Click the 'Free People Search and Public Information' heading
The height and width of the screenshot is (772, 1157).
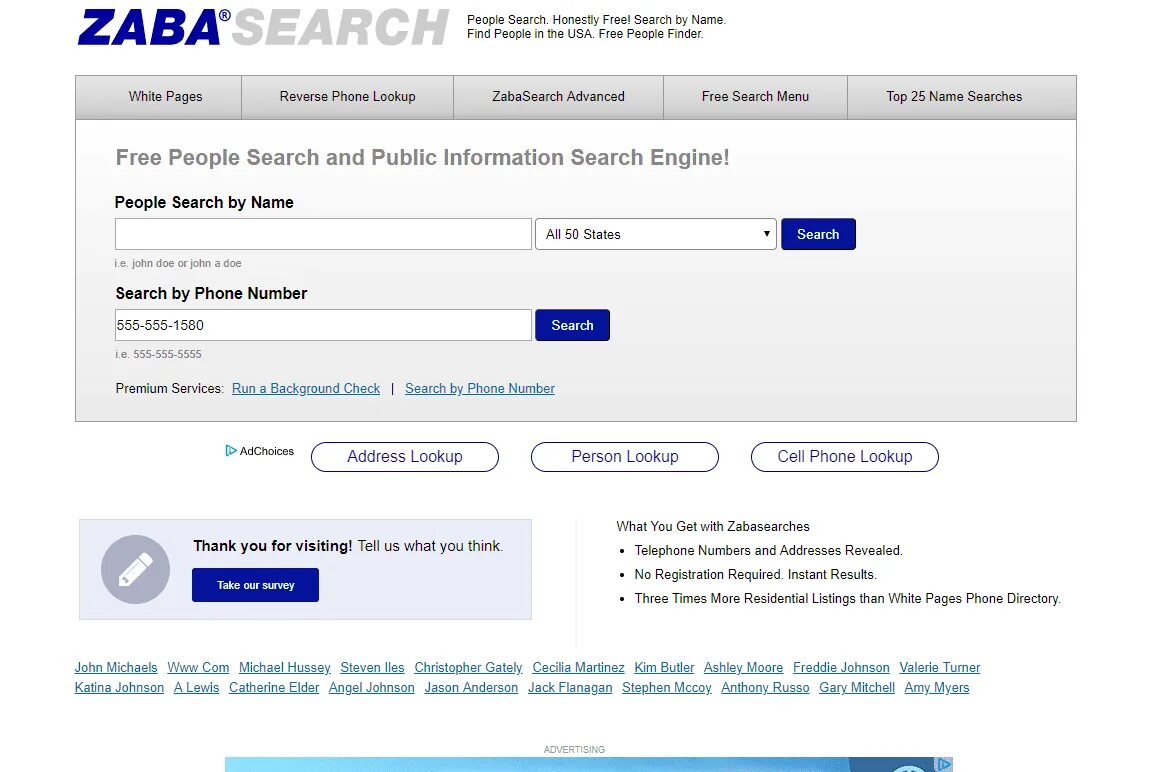click(x=422, y=157)
